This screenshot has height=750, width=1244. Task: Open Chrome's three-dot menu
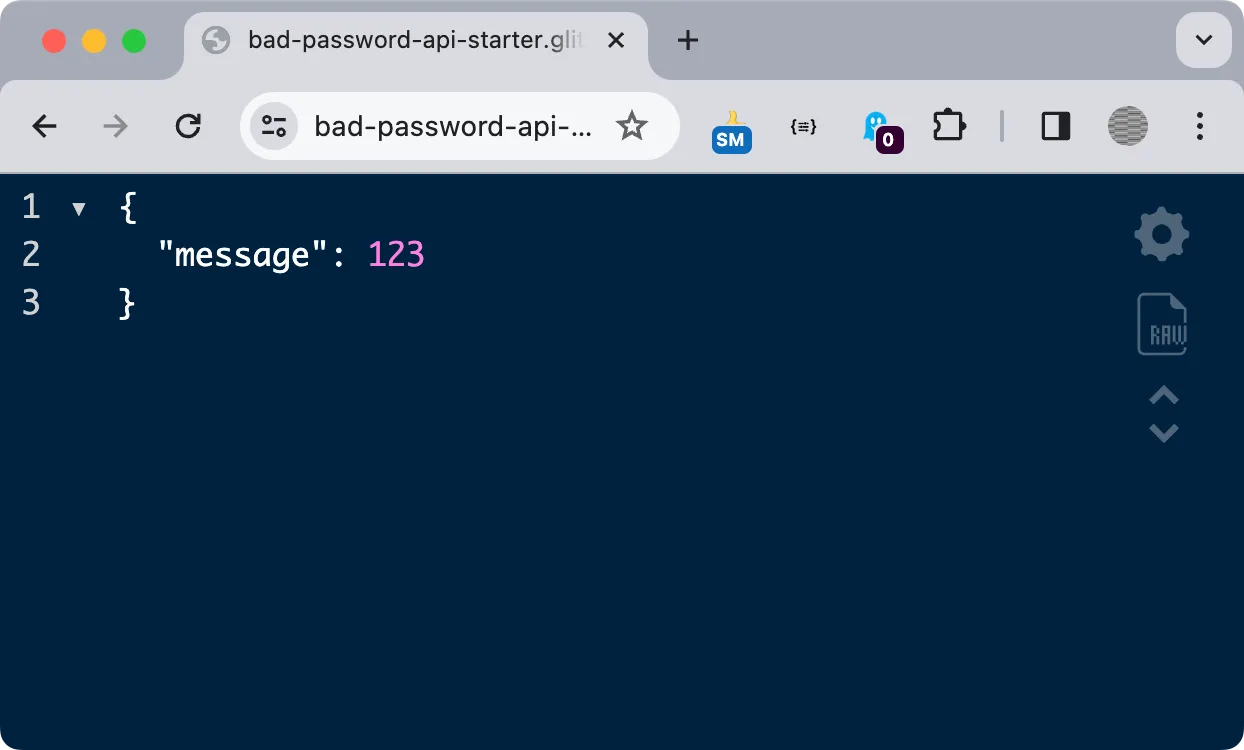(1199, 126)
